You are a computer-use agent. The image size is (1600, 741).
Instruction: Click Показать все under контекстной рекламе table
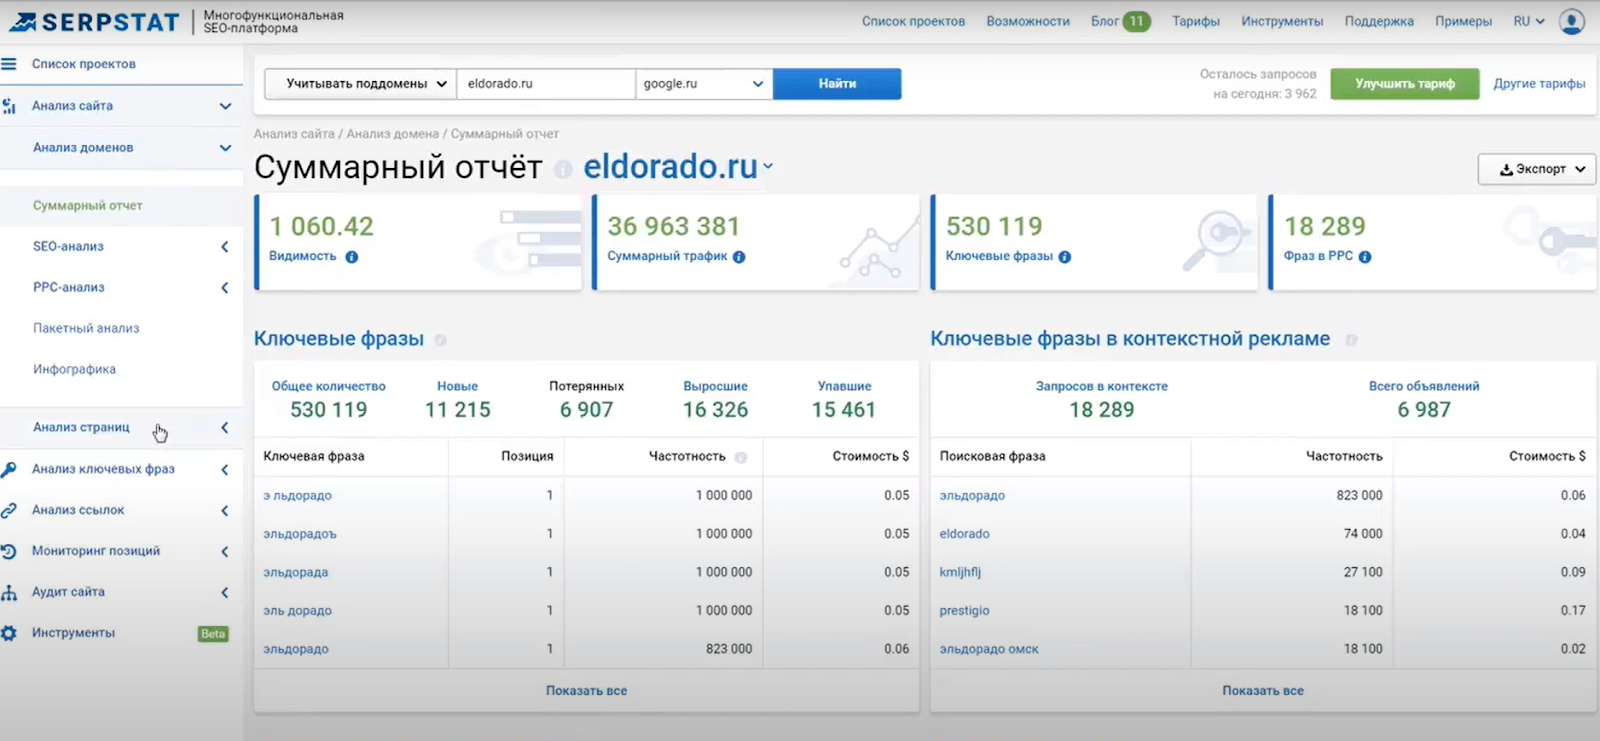[1263, 691]
